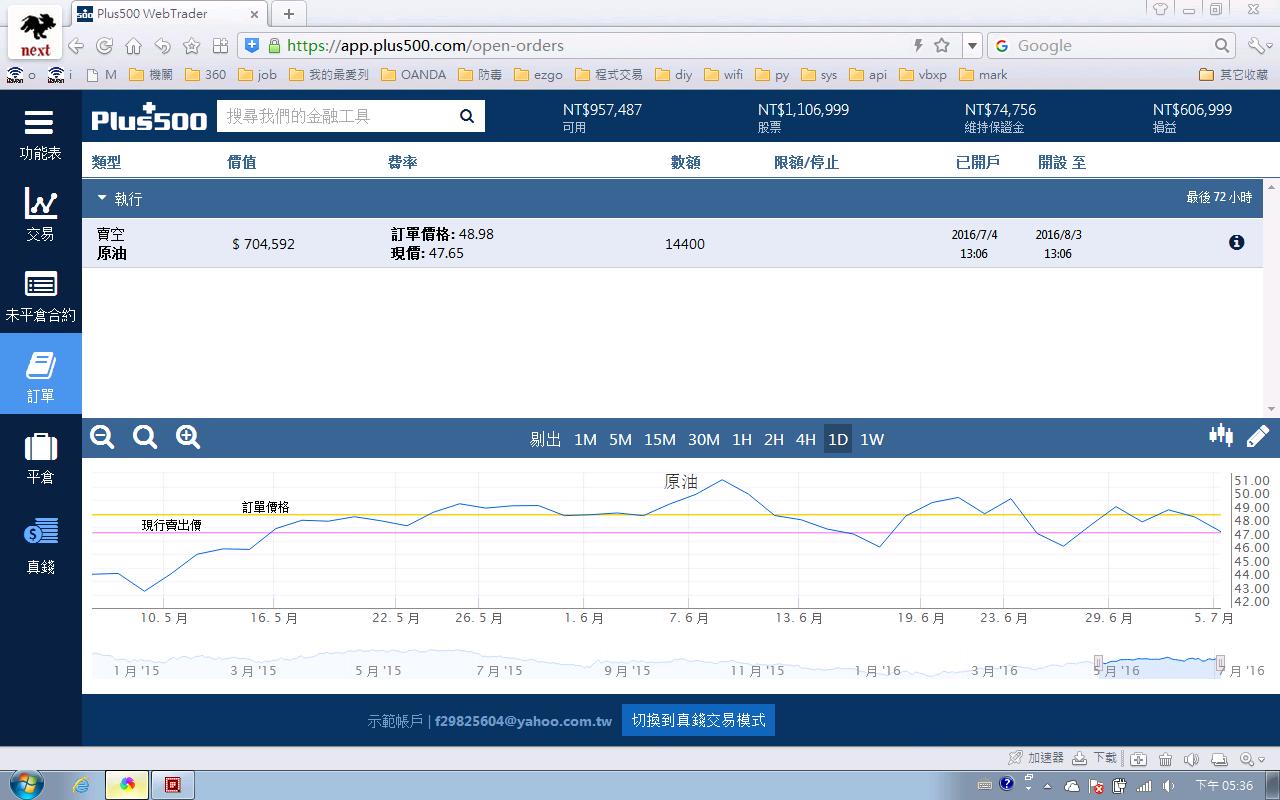Click the browser skin shirt icon
Screen dimensions: 1280x800
click(1160, 10)
